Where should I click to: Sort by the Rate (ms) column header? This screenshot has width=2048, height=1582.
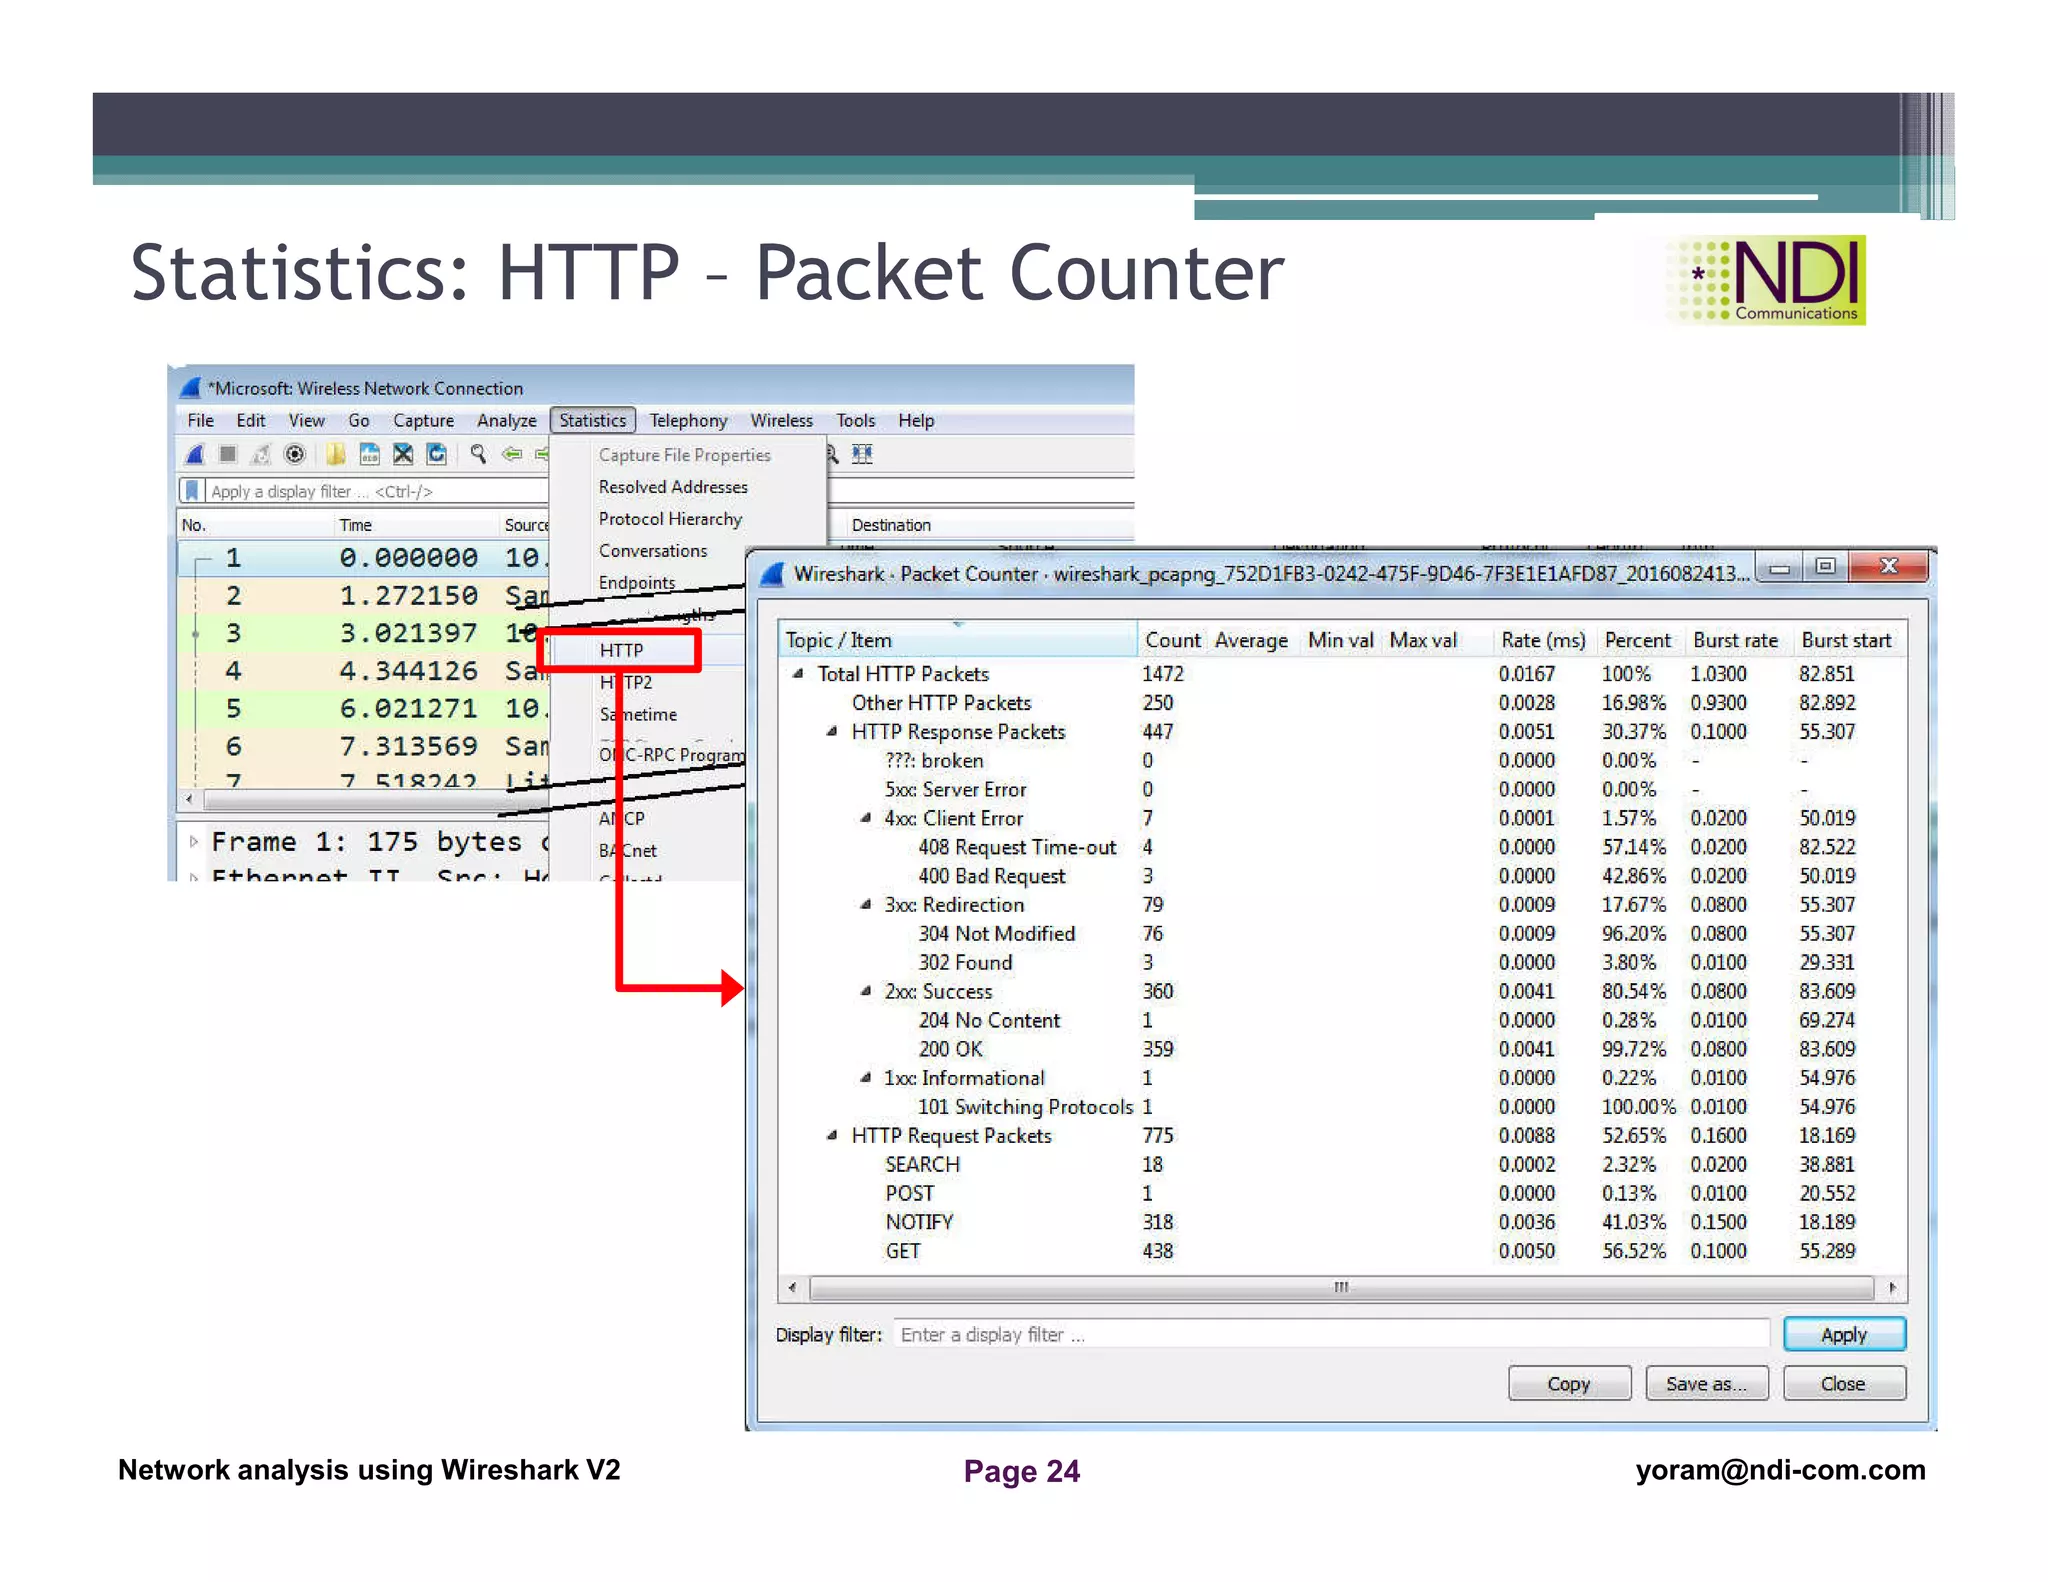pos(1542,641)
